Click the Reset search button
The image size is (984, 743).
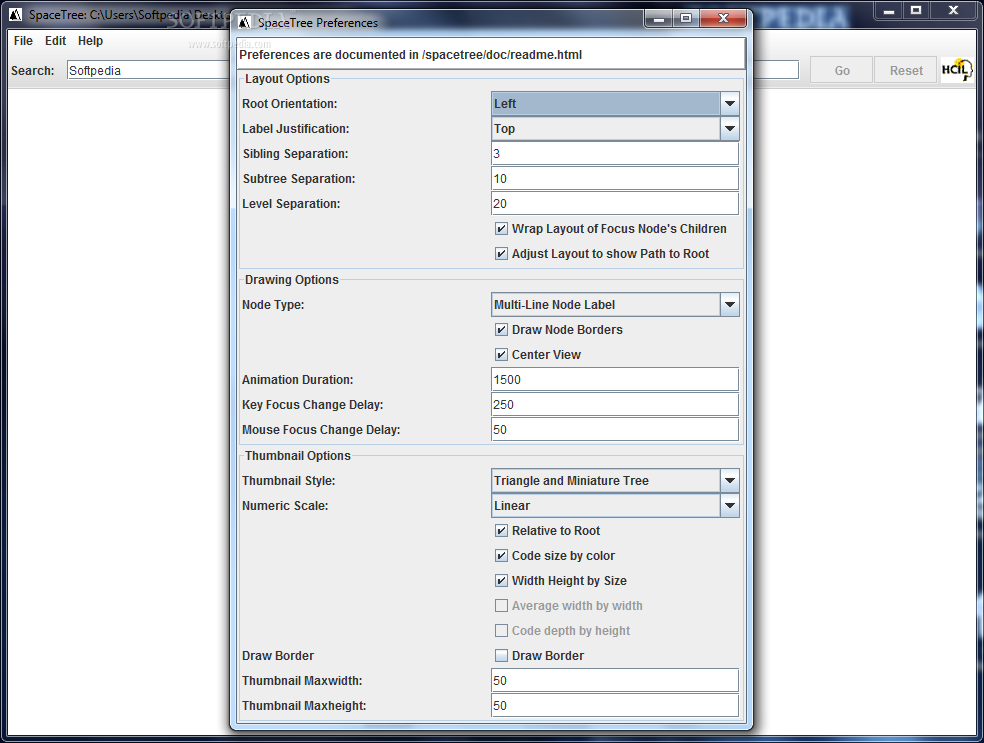click(906, 70)
